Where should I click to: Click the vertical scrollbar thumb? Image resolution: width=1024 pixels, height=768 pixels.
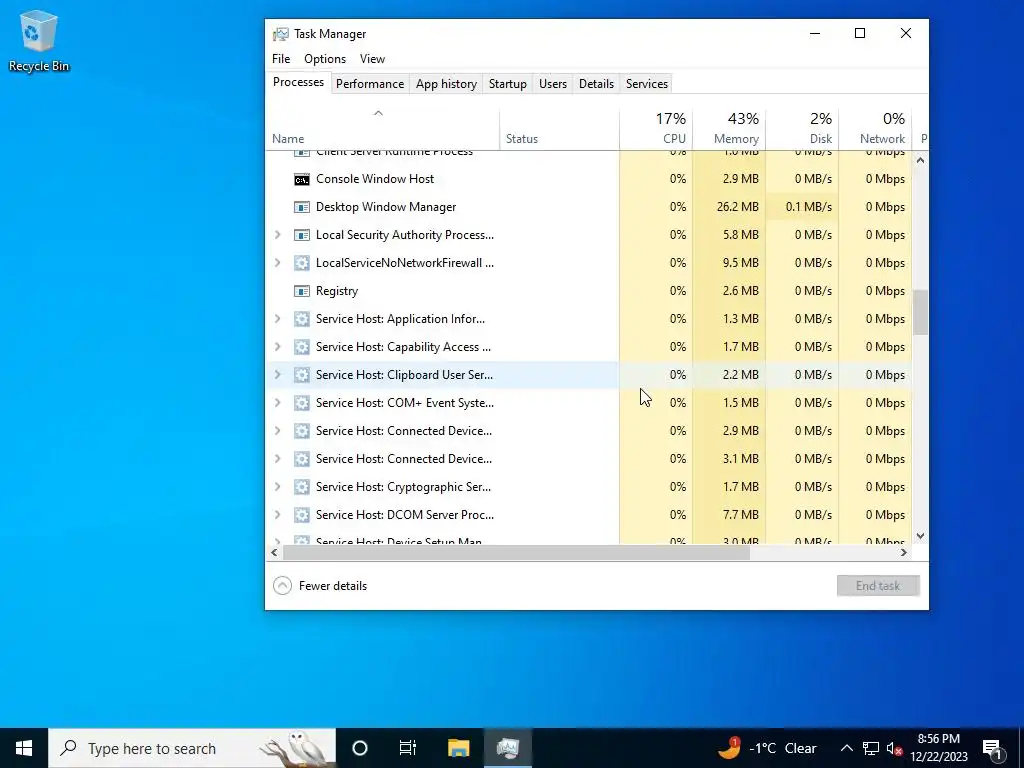click(x=920, y=313)
